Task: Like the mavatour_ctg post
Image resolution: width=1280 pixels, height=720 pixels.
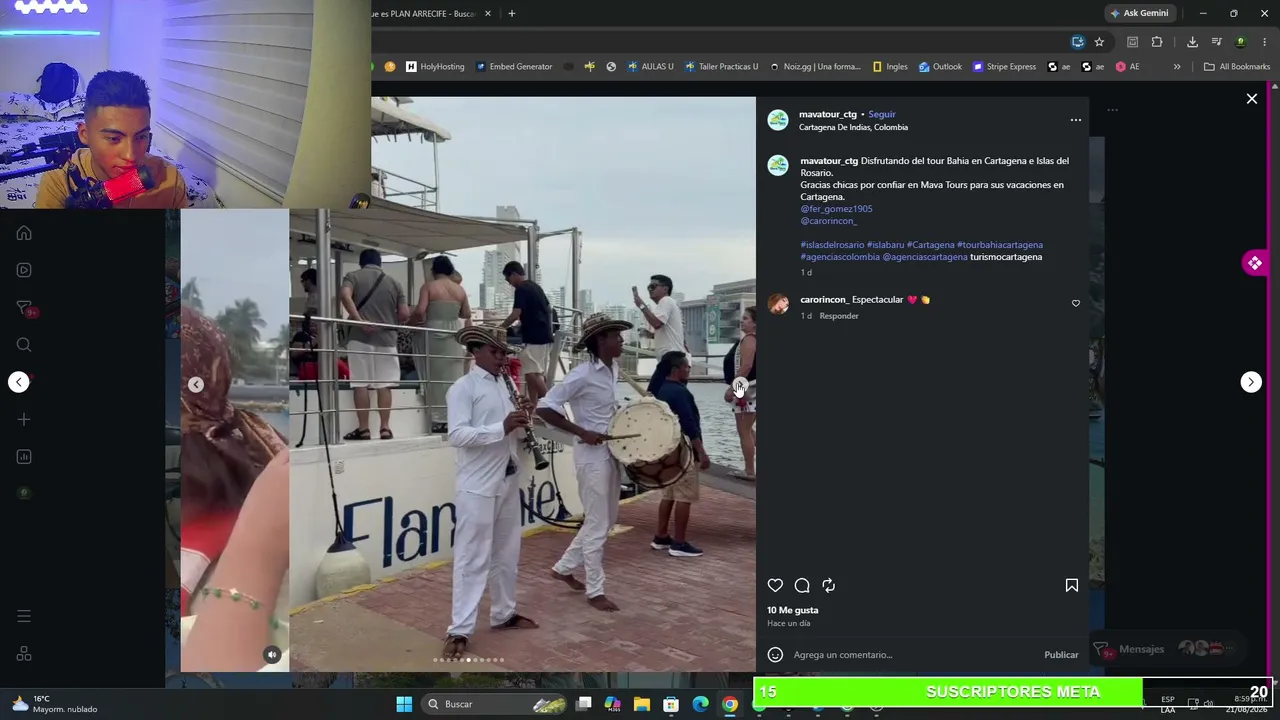Action: tap(775, 586)
